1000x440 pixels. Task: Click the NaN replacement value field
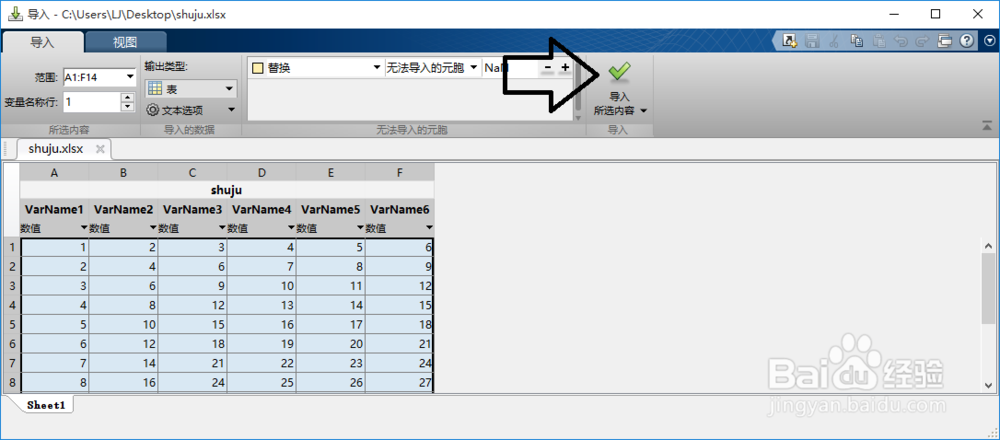point(511,68)
